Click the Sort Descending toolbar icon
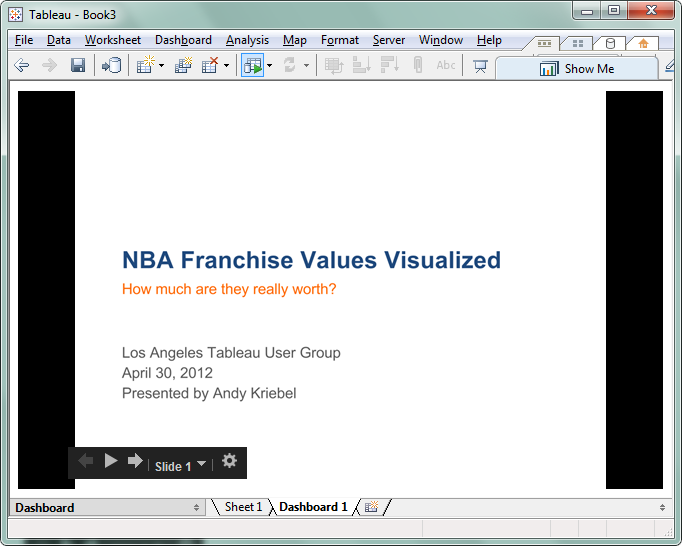The image size is (682, 546). point(389,65)
